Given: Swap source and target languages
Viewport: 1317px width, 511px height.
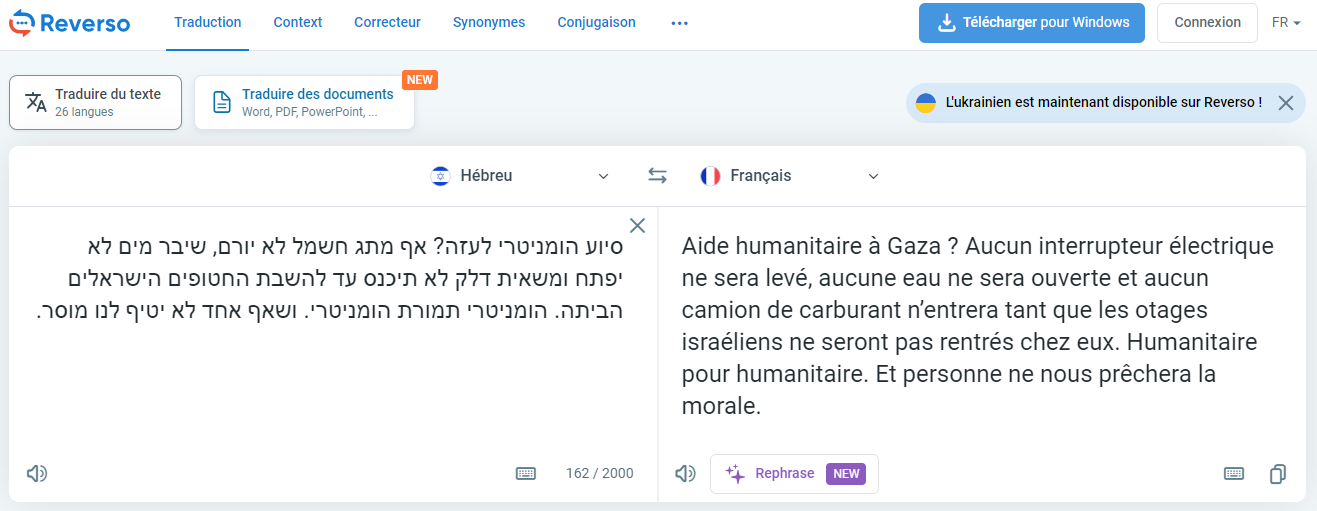Looking at the screenshot, I should point(657,176).
